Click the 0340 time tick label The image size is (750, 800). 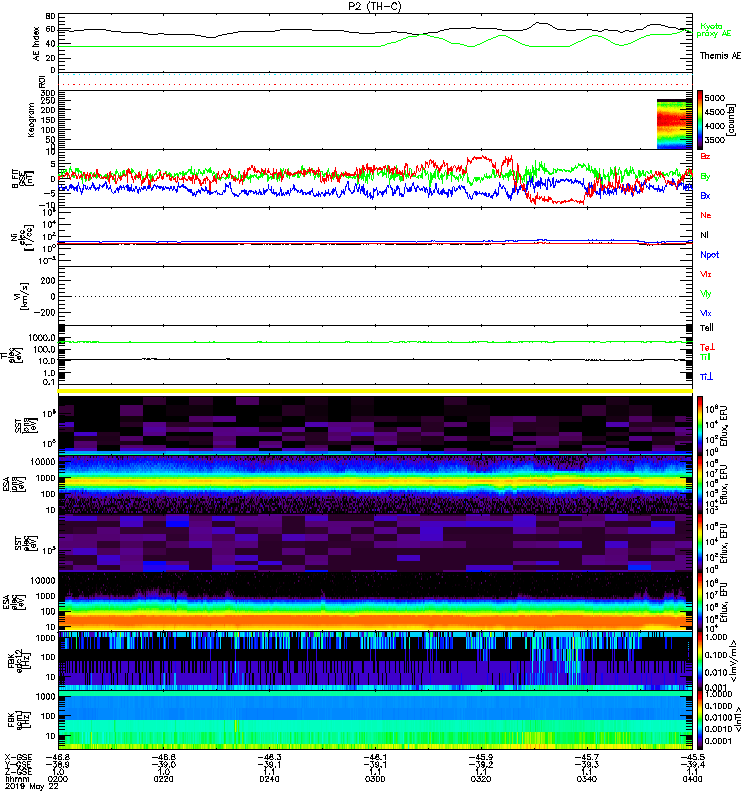point(586,779)
